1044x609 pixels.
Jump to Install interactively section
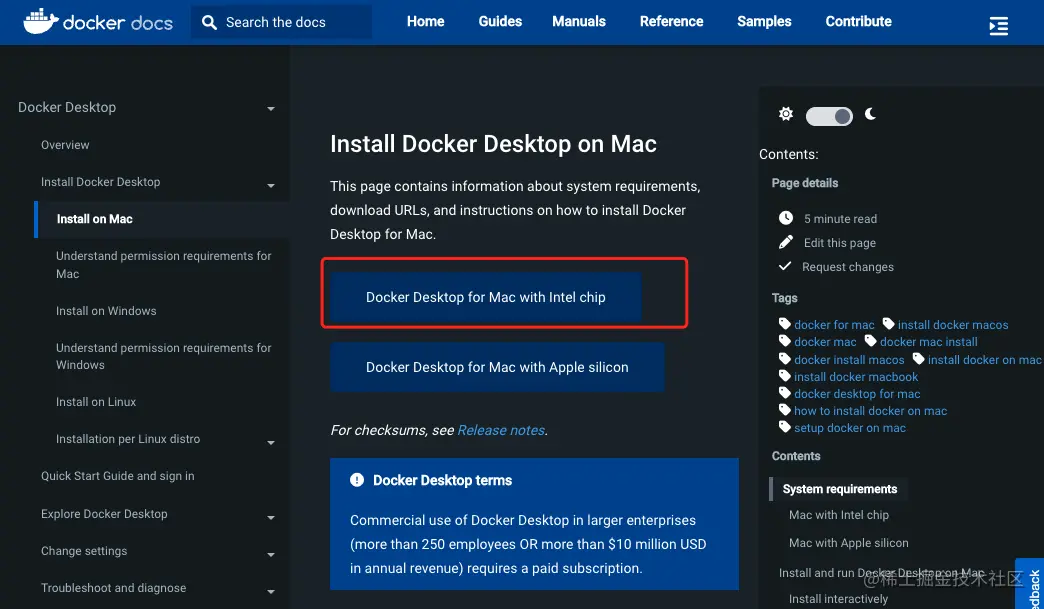pos(838,598)
